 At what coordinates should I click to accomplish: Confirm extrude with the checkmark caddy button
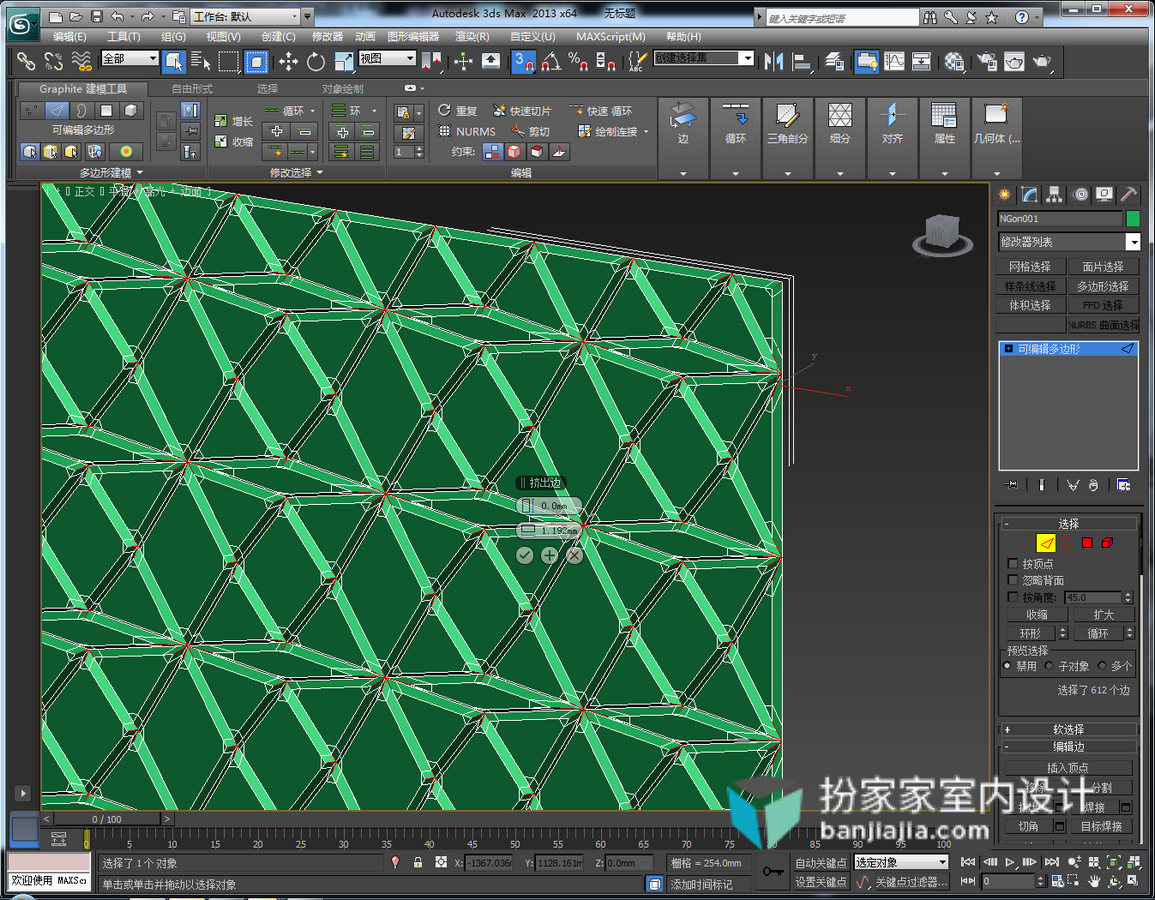coord(524,555)
